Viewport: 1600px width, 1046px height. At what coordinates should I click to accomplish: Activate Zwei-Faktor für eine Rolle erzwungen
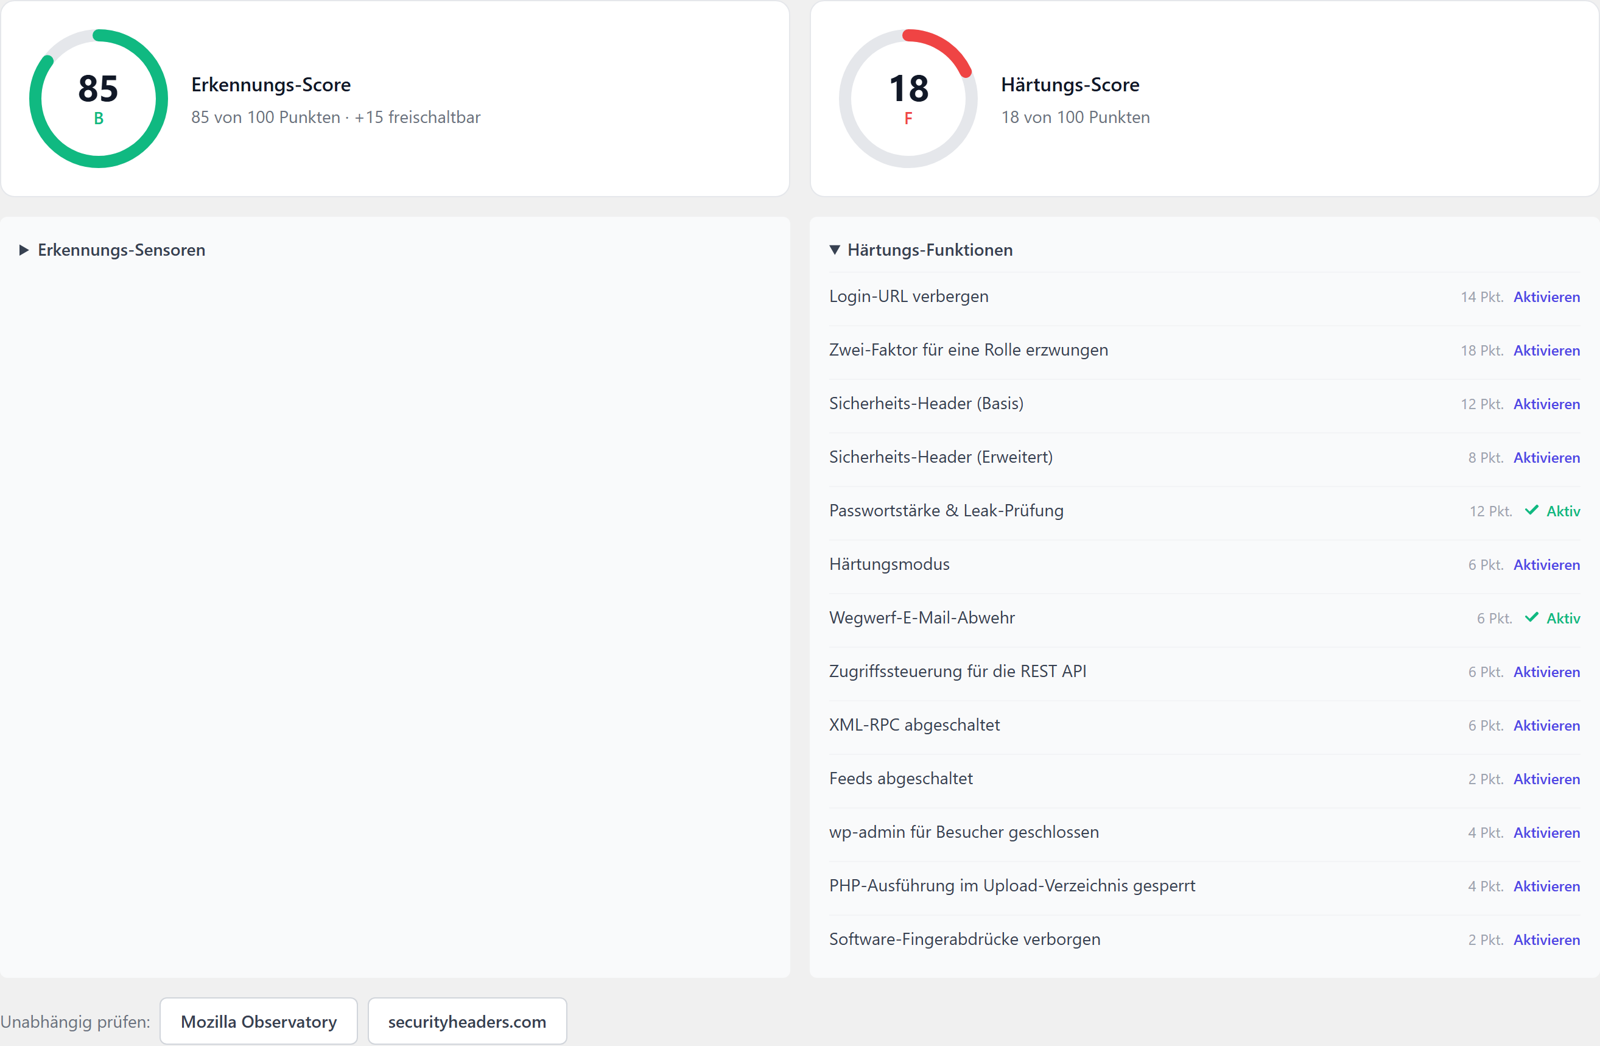point(1546,351)
